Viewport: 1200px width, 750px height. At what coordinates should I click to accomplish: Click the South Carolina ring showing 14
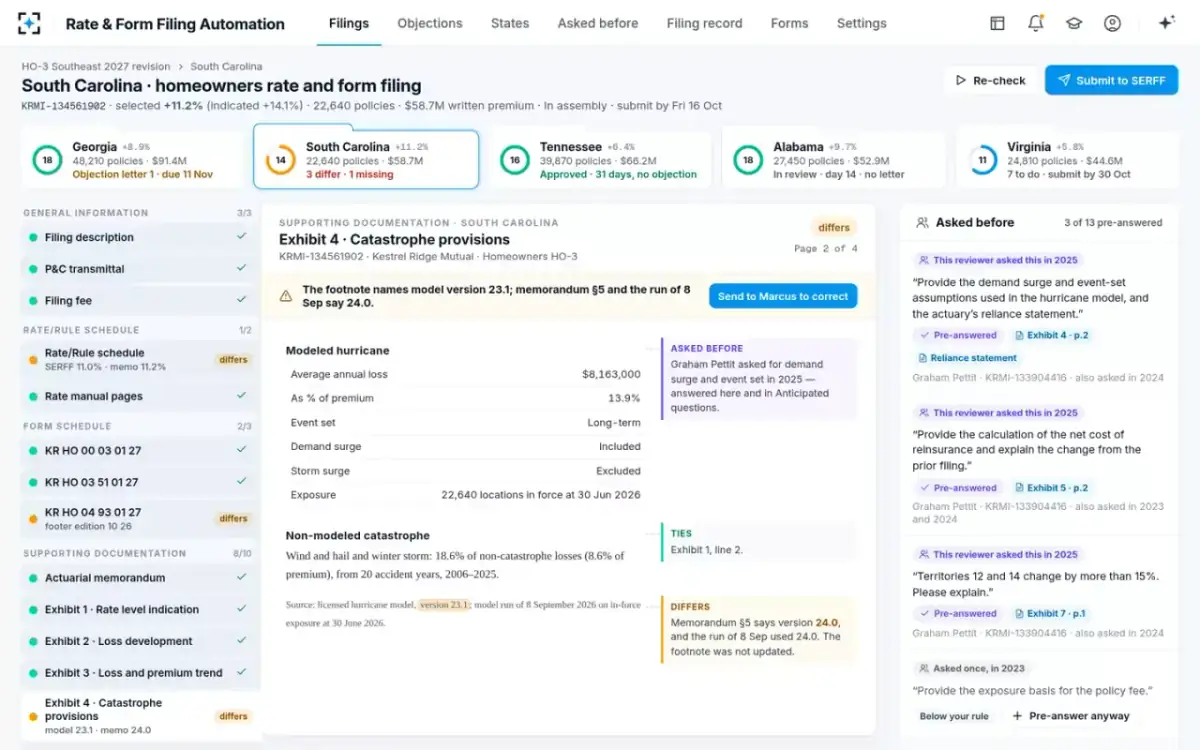tap(280, 160)
